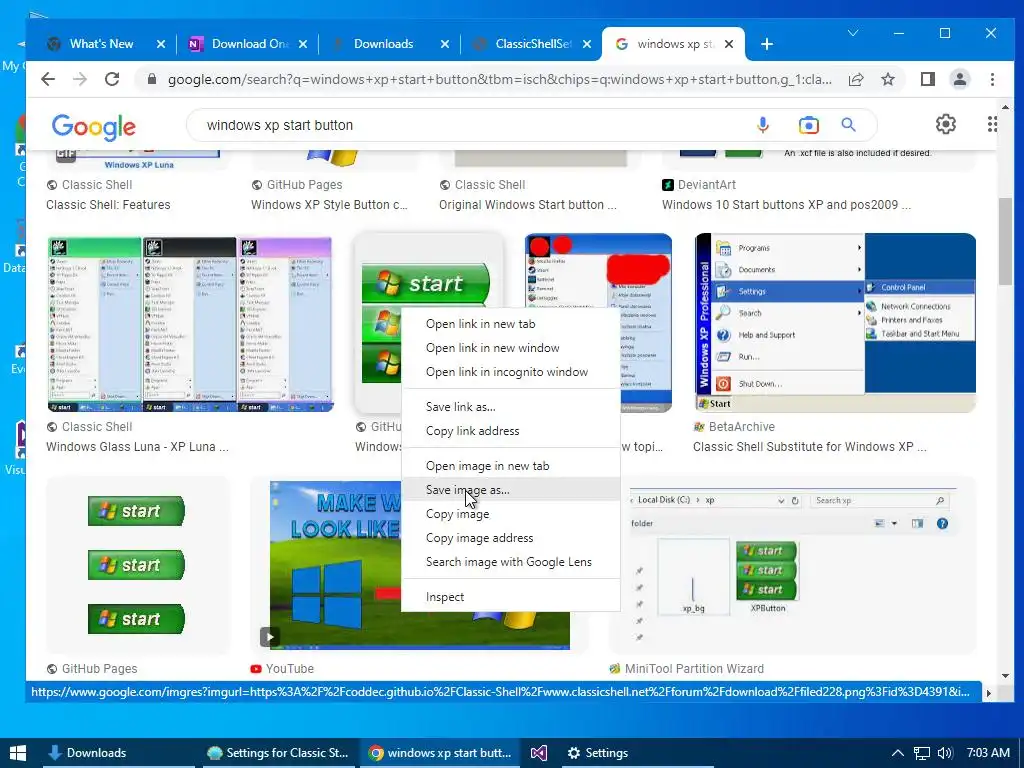Viewport: 1024px width, 768px height.
Task: Click the scrollbar down arrow
Action: (x=1005, y=677)
